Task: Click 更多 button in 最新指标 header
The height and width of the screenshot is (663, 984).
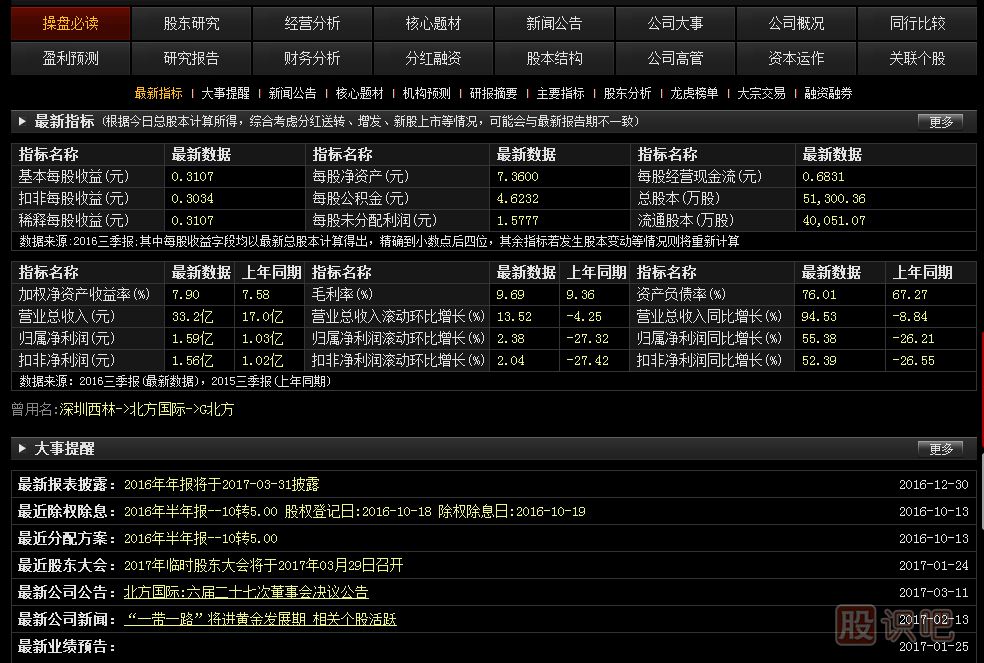Action: pyautogui.click(x=940, y=122)
